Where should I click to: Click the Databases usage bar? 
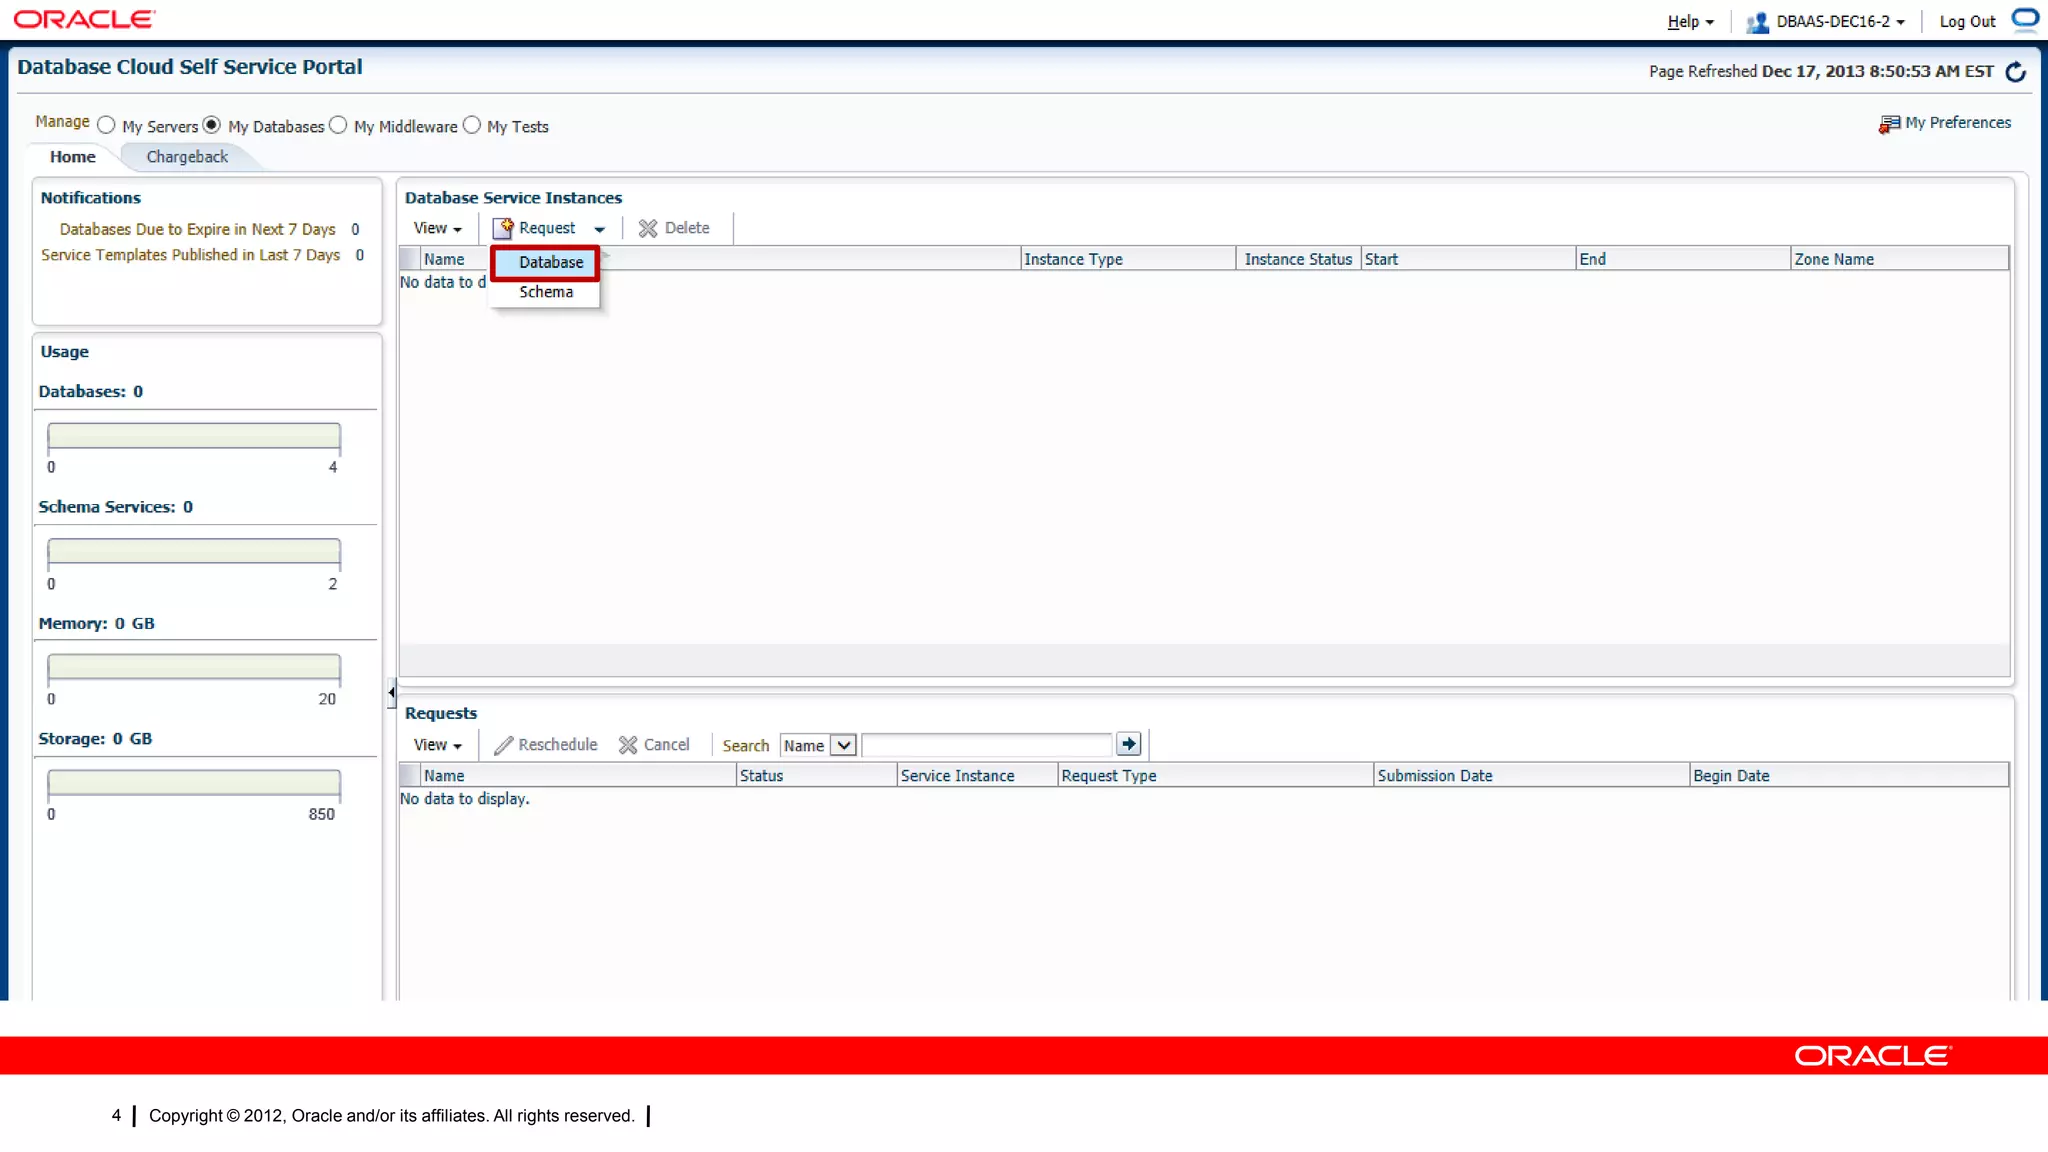(x=194, y=436)
